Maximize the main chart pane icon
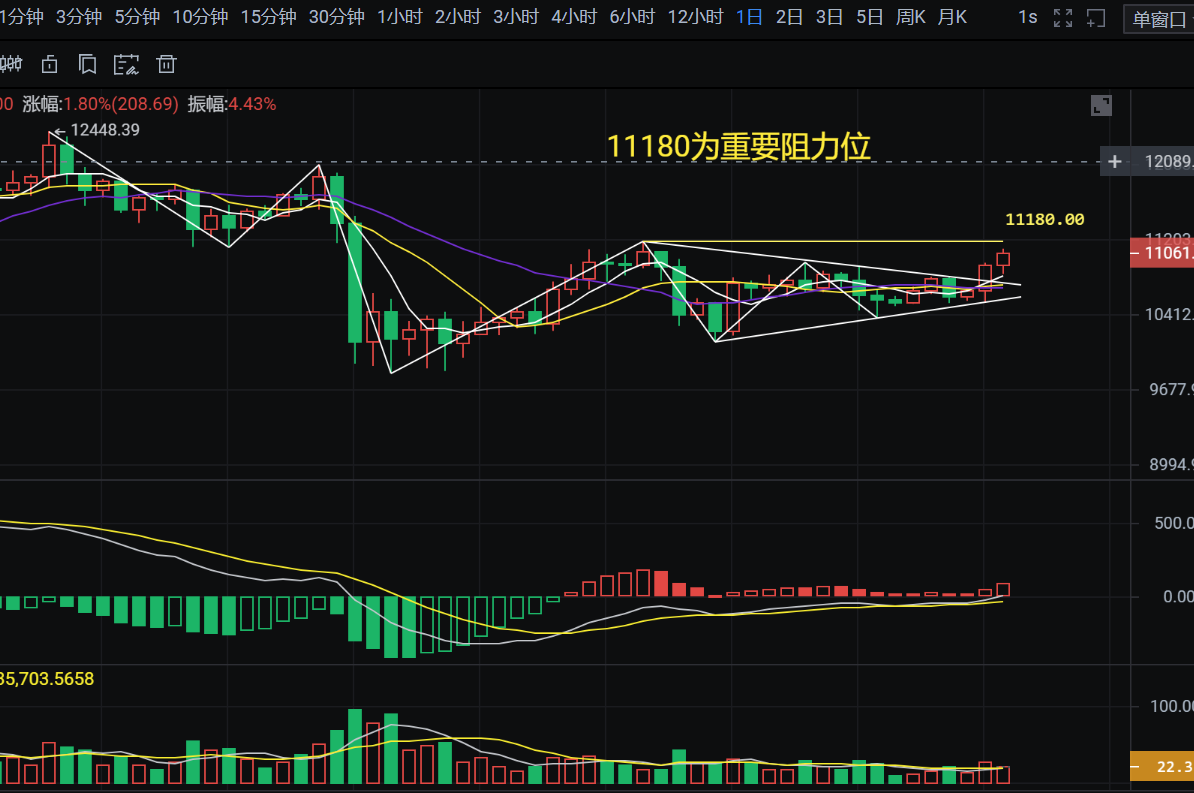 1101,105
